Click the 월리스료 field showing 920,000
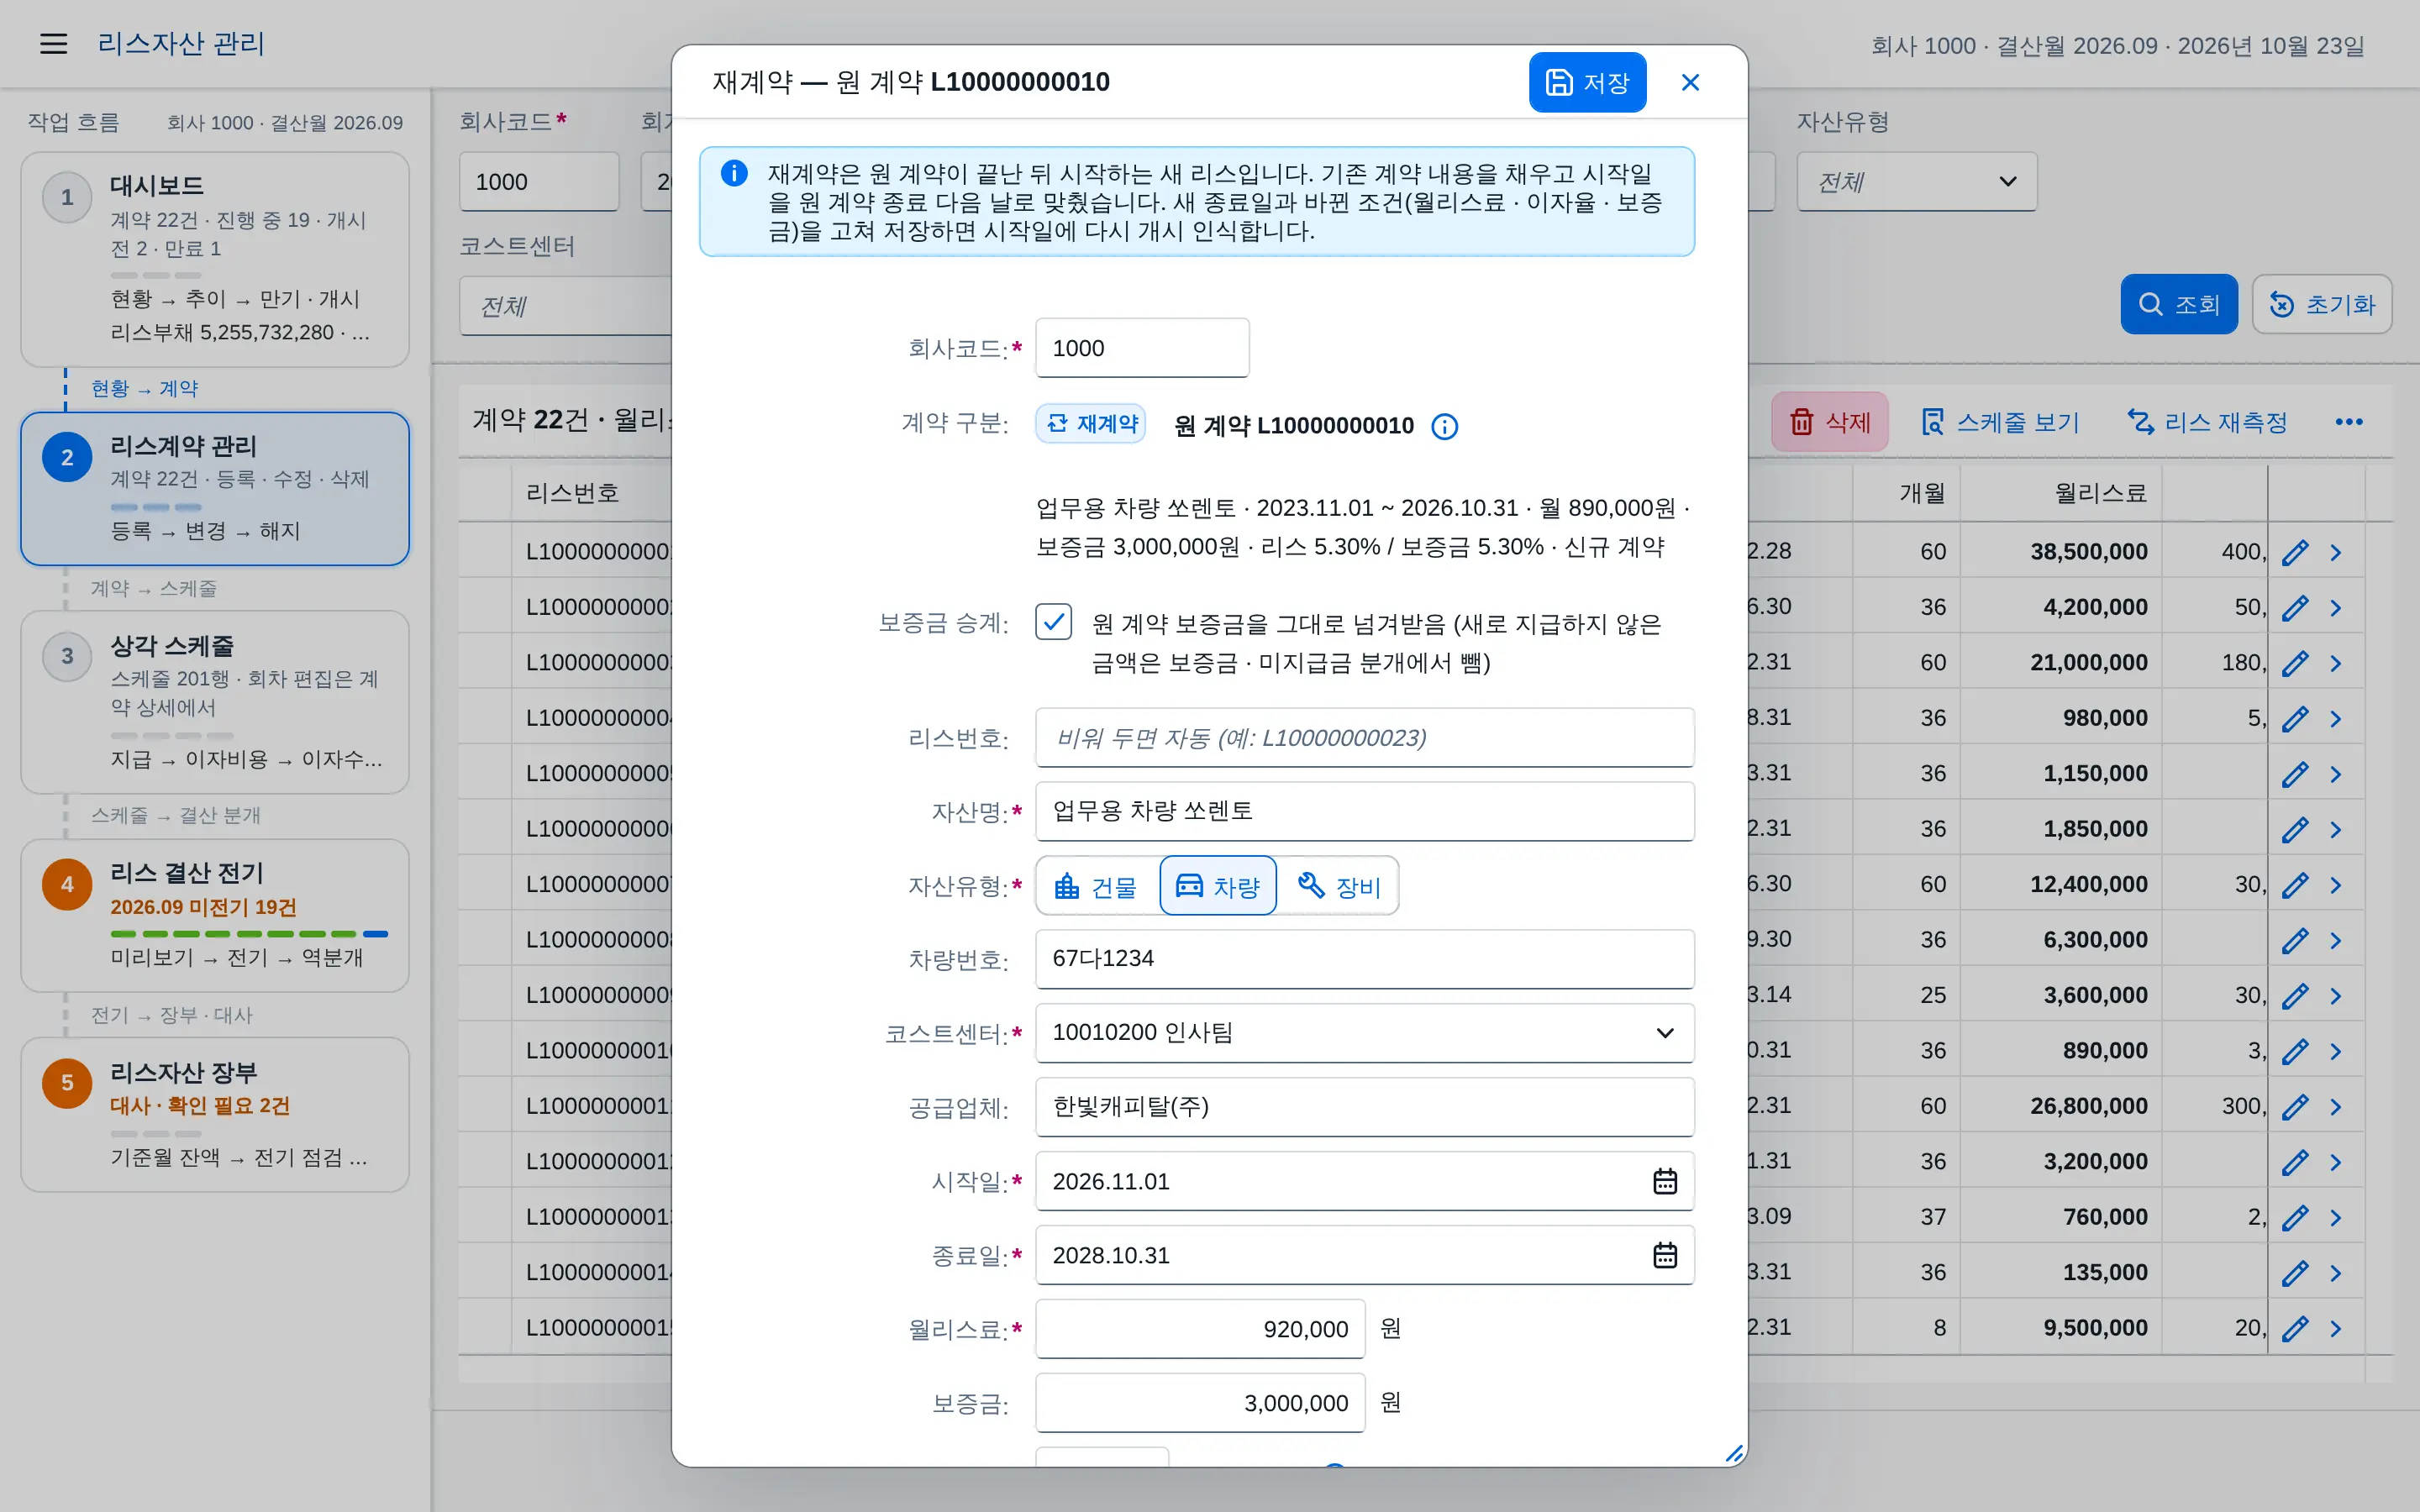This screenshot has height=1512, width=2420. tap(1200, 1329)
